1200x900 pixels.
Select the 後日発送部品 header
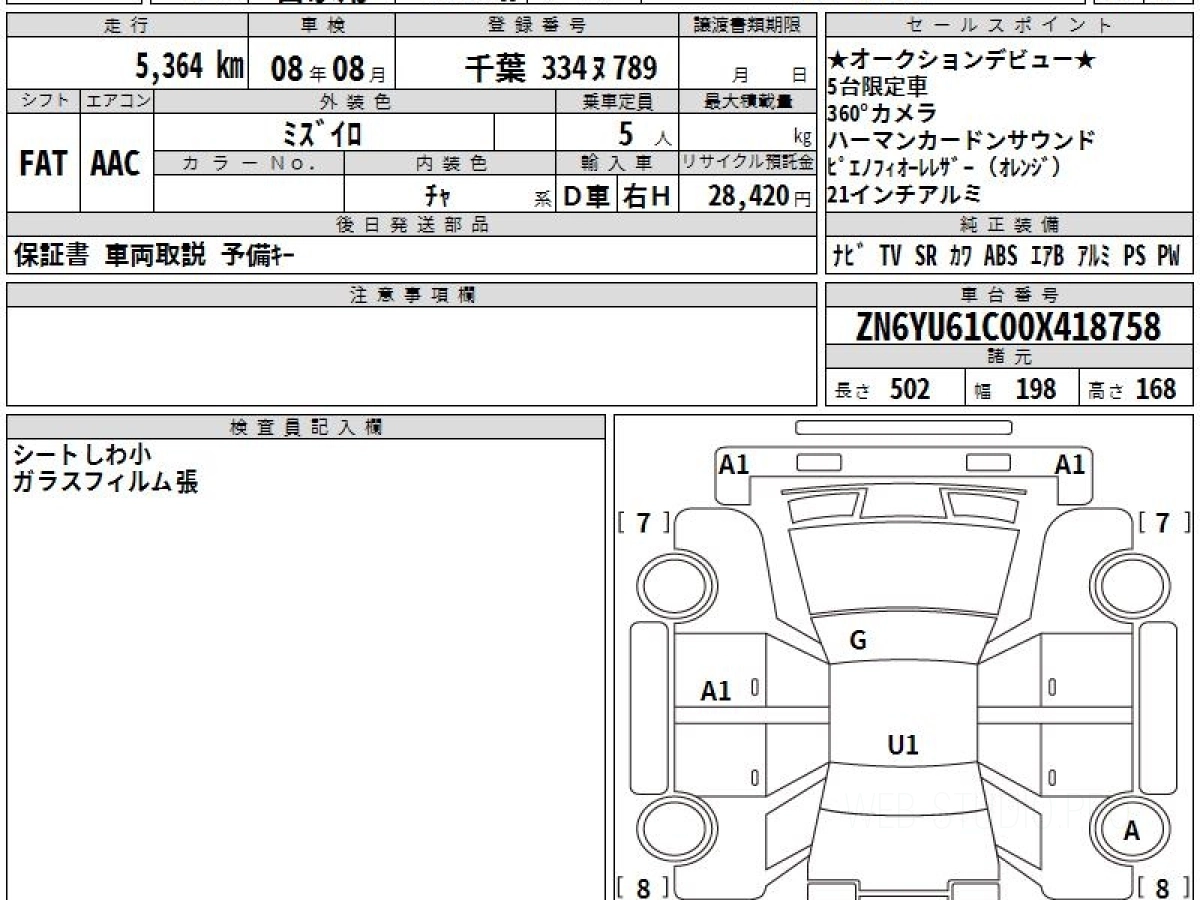point(412,225)
